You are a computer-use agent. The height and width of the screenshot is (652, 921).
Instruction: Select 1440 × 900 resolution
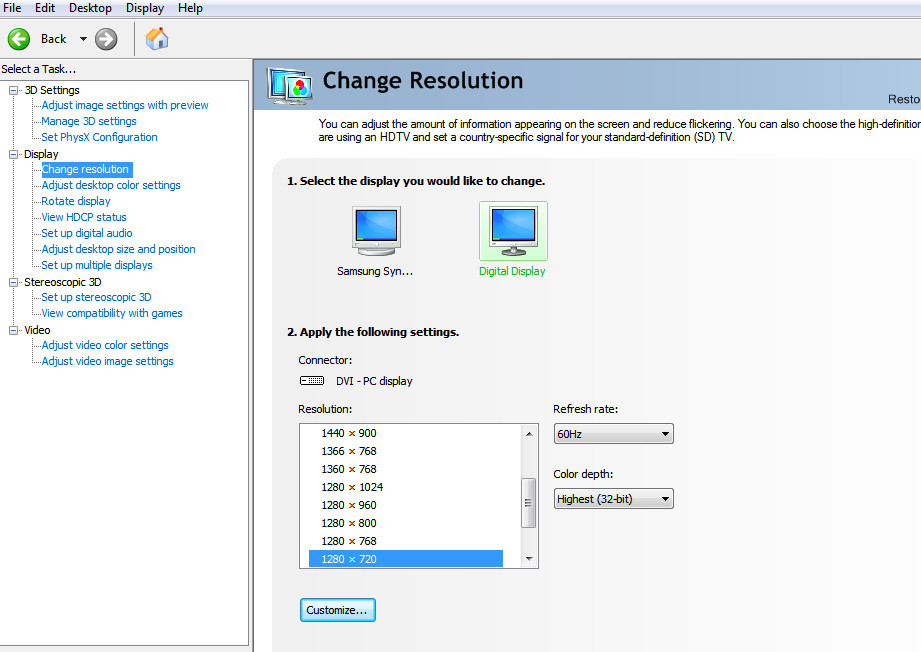349,433
